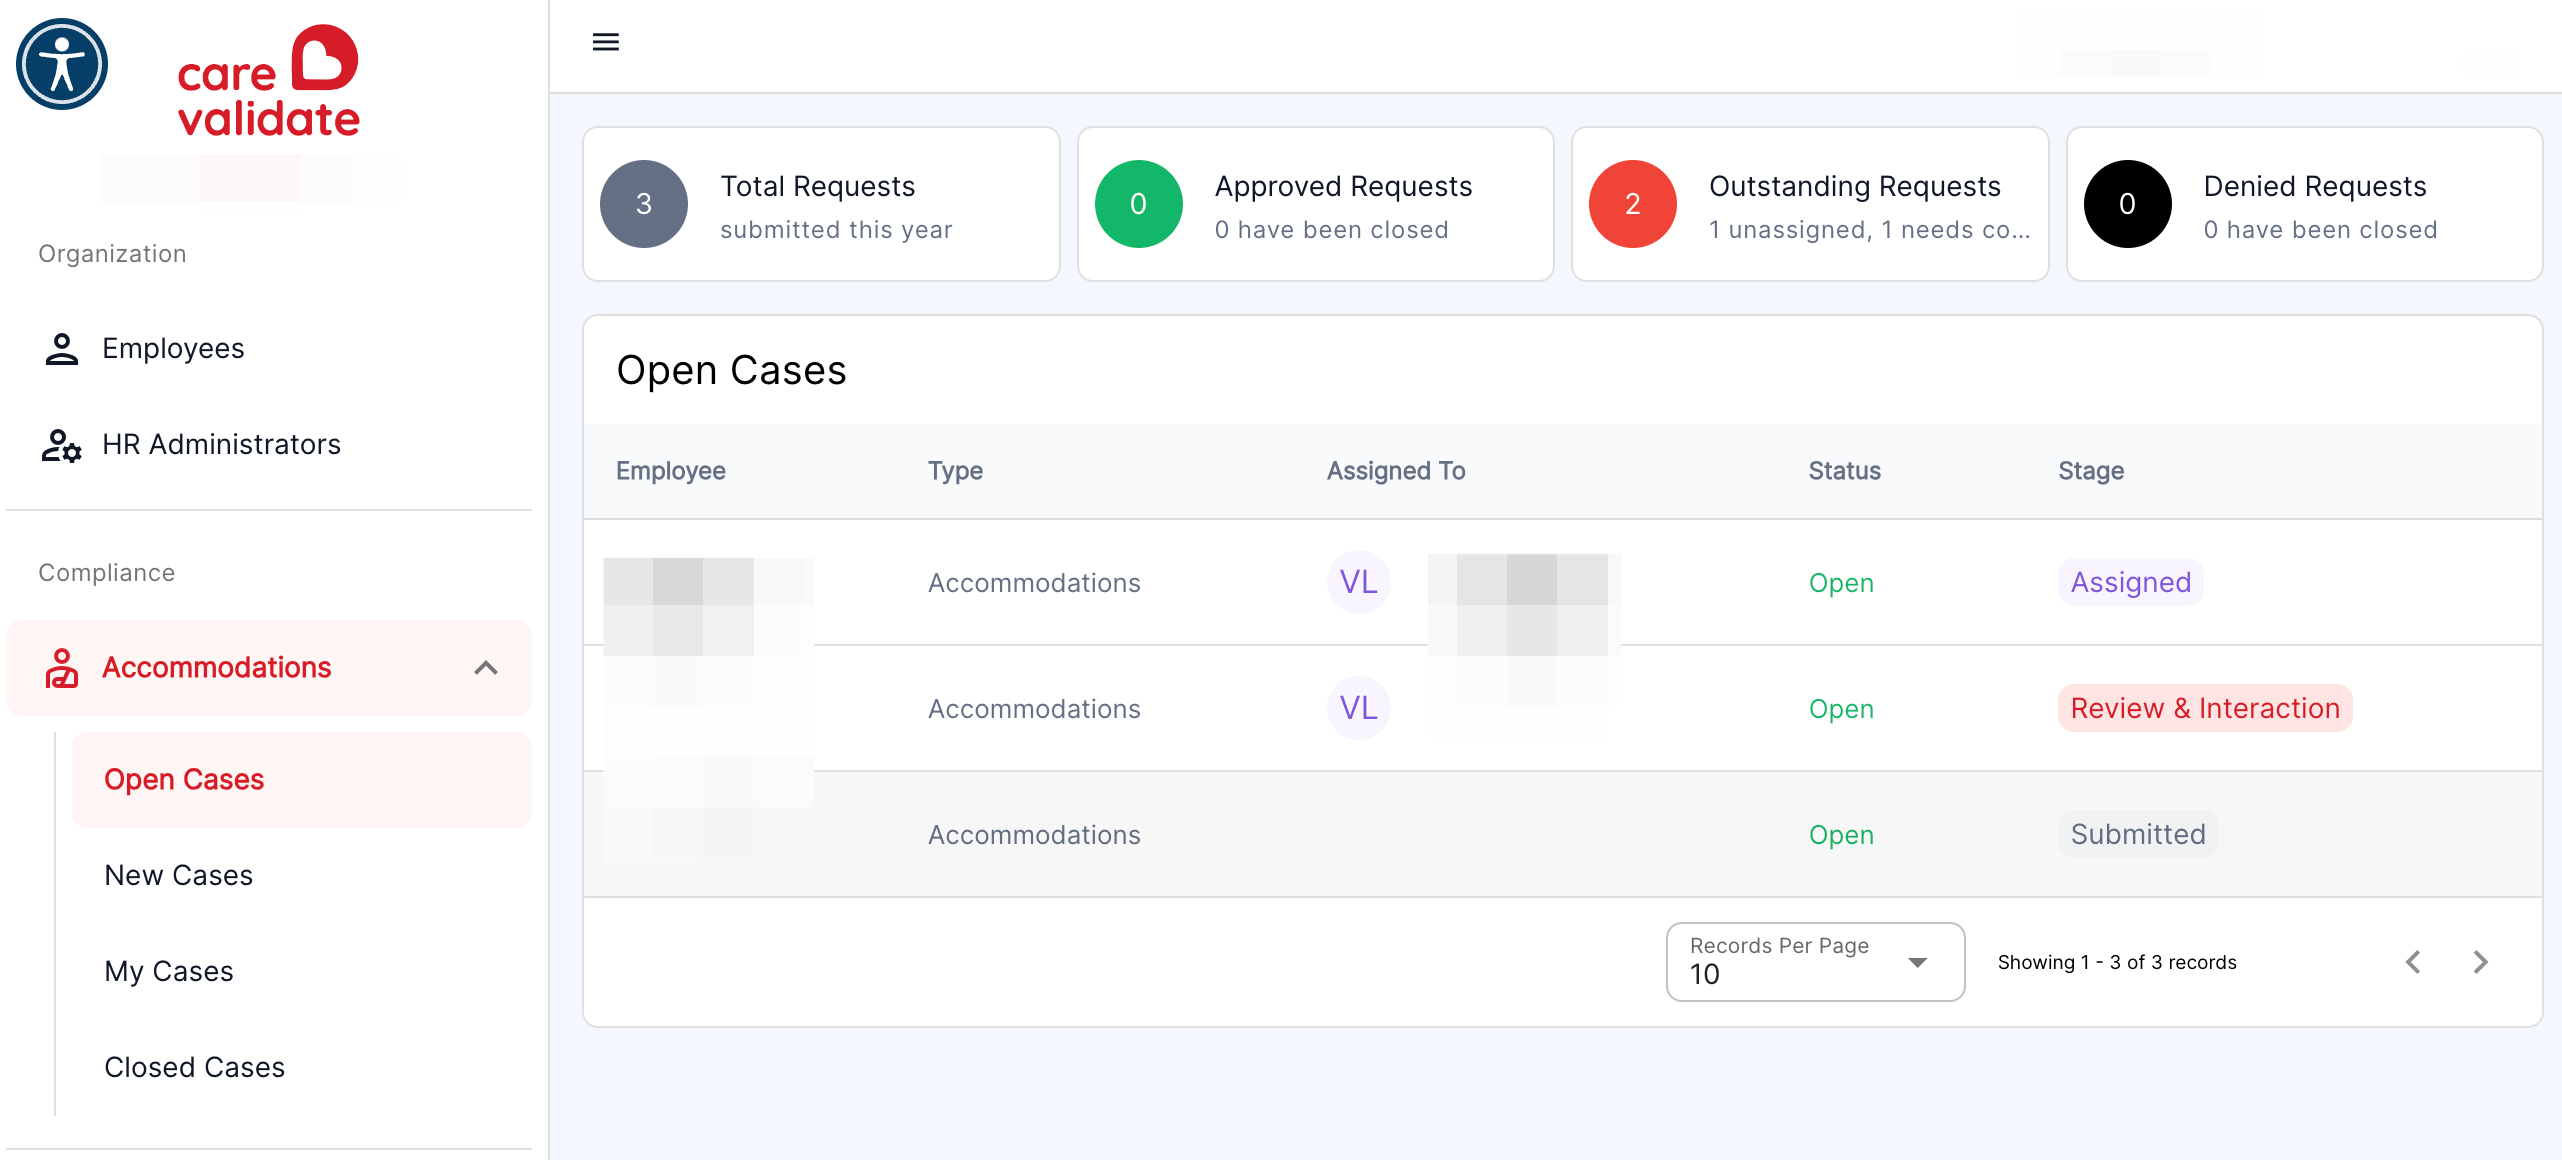Click the Employee column header
Image resolution: width=2562 pixels, height=1160 pixels.
pyautogui.click(x=671, y=471)
